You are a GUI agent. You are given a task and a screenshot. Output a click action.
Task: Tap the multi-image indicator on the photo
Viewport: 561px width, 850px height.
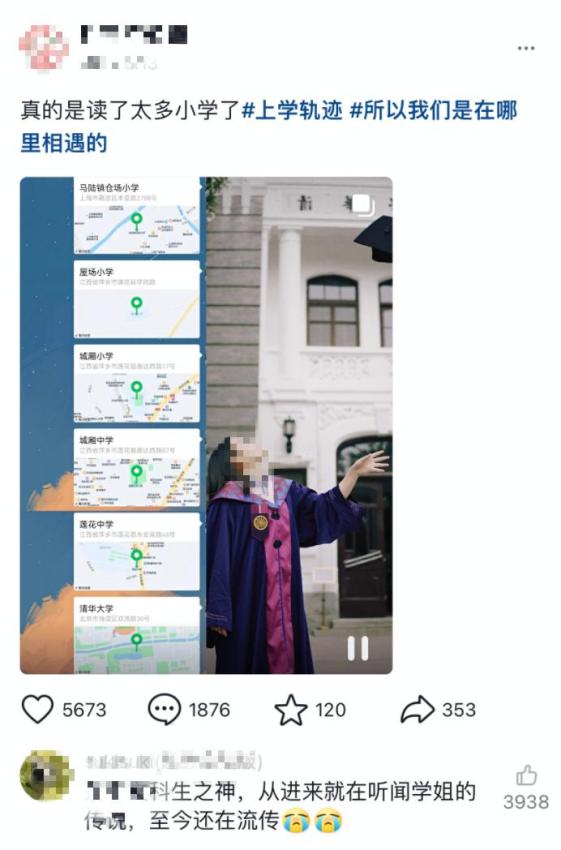[362, 205]
